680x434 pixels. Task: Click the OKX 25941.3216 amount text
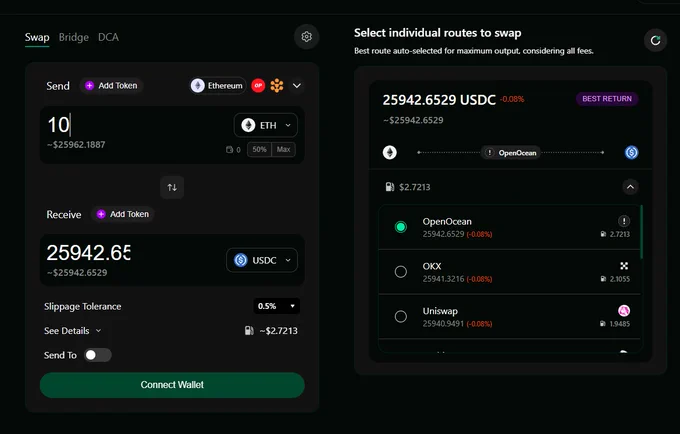[443, 279]
